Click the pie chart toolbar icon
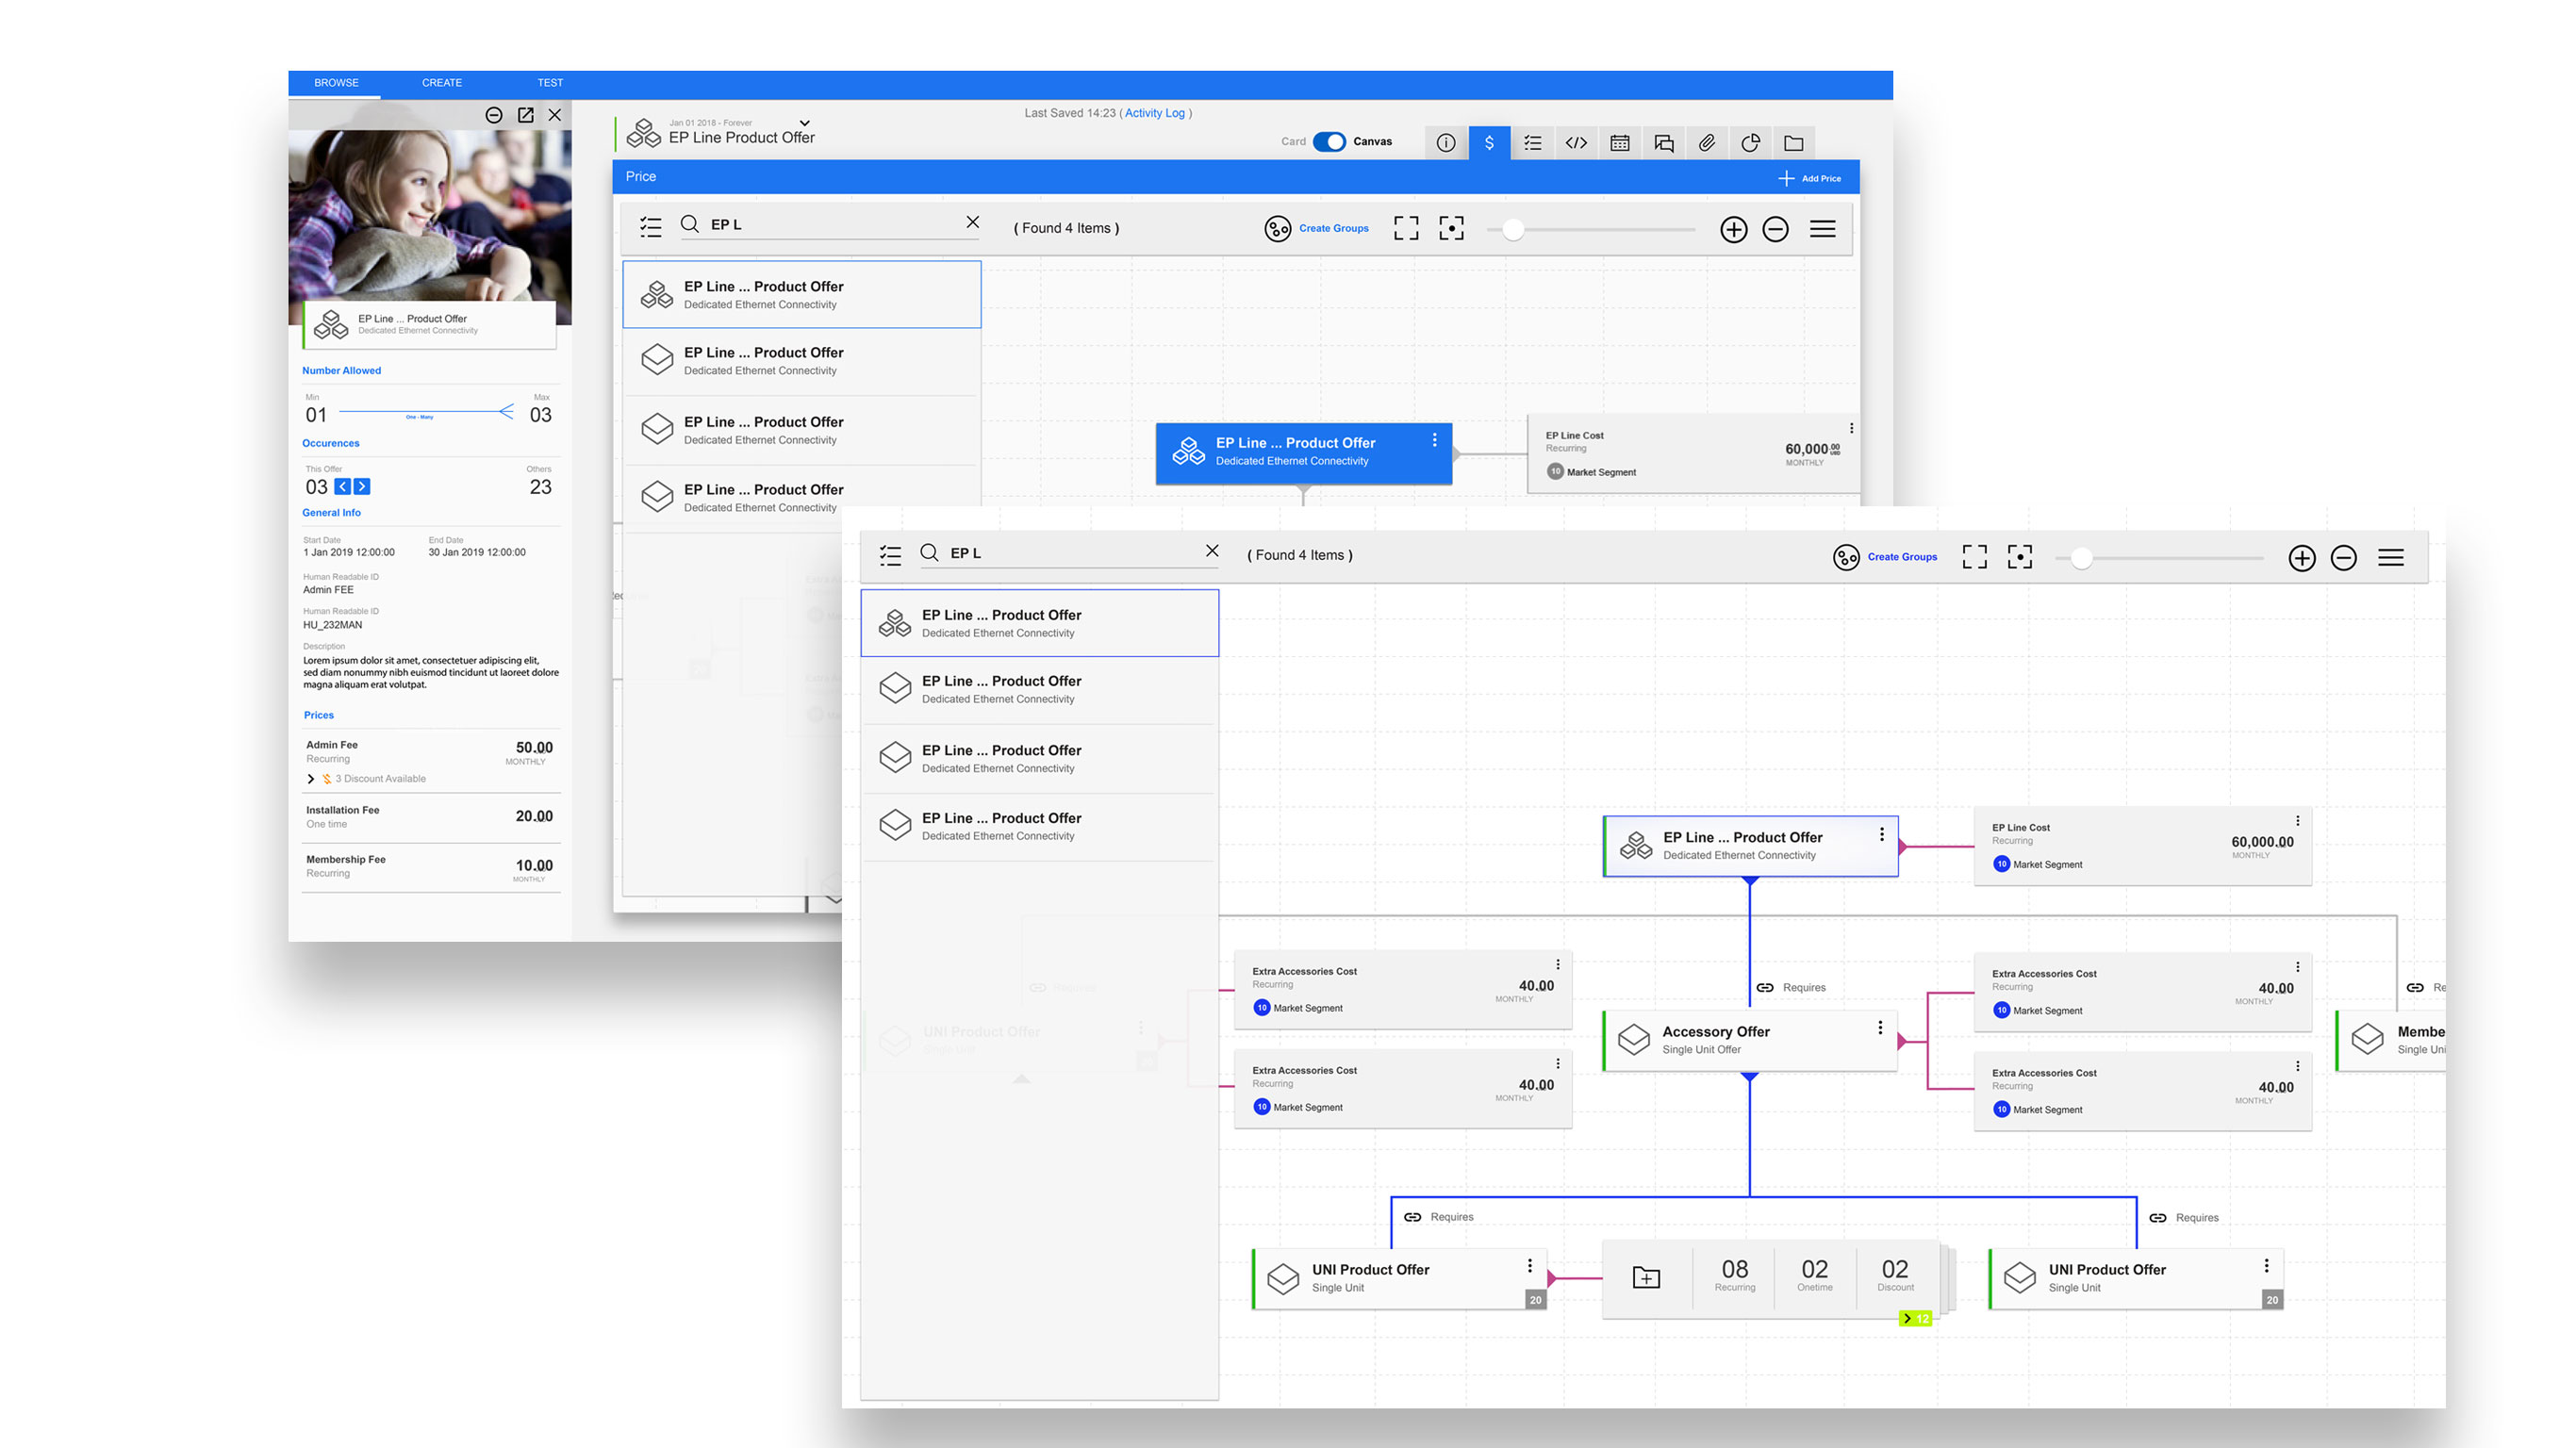 click(x=1750, y=143)
